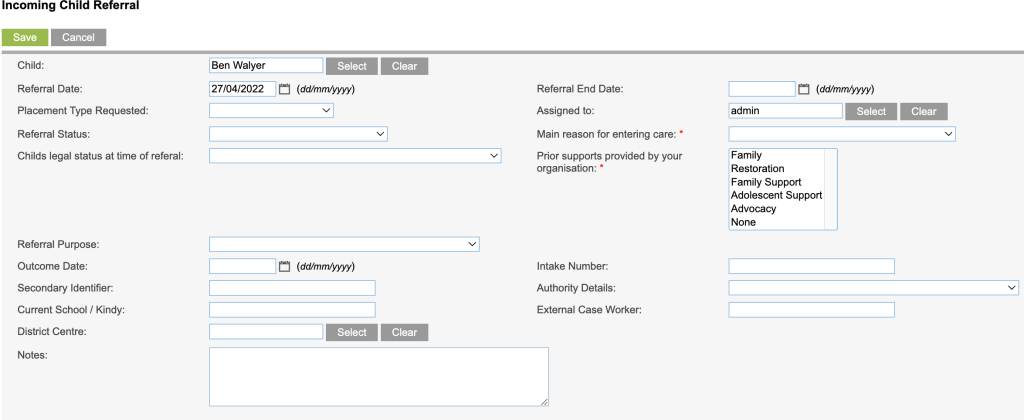The image size is (1024, 420).
Task: Pick None in prior supports list
Action: click(743, 222)
